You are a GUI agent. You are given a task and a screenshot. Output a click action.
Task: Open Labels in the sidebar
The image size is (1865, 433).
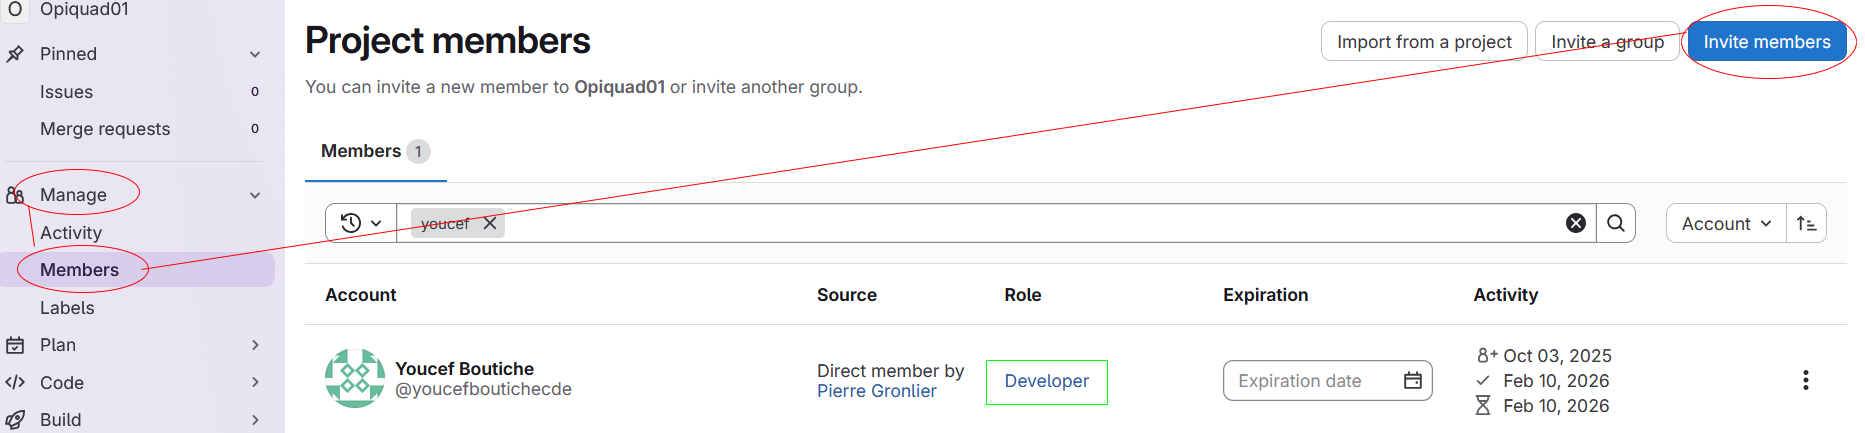click(x=67, y=308)
